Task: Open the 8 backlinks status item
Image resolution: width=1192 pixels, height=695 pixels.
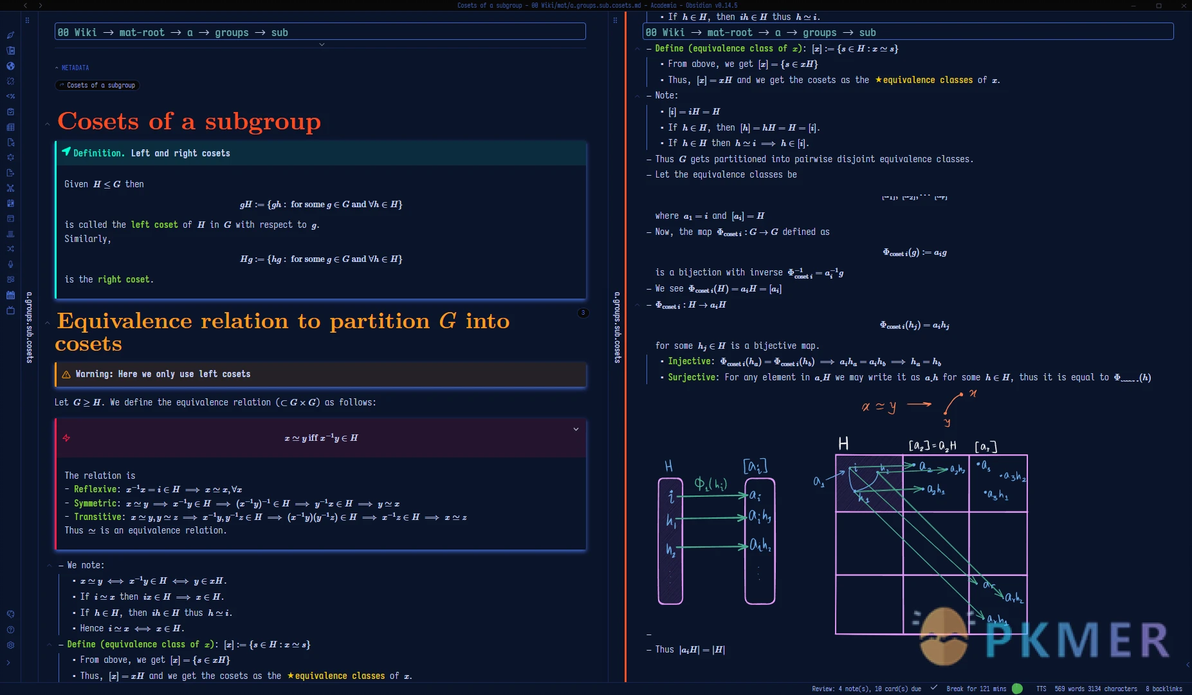Action: pyautogui.click(x=1164, y=688)
